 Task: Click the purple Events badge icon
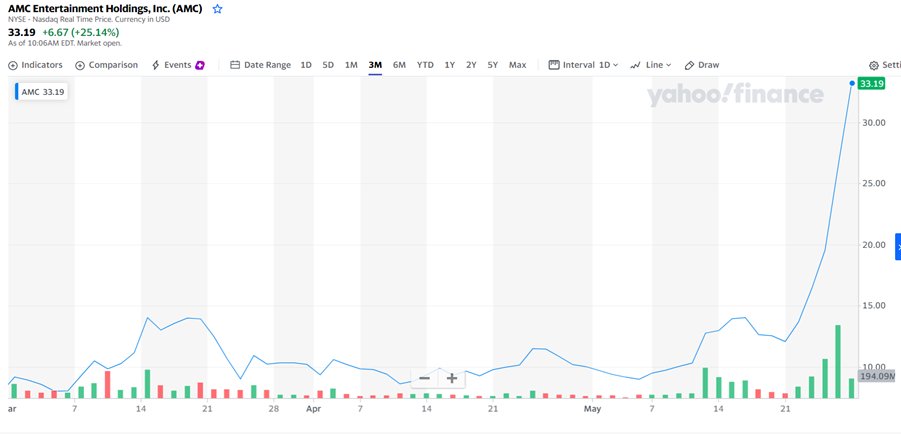click(x=200, y=65)
